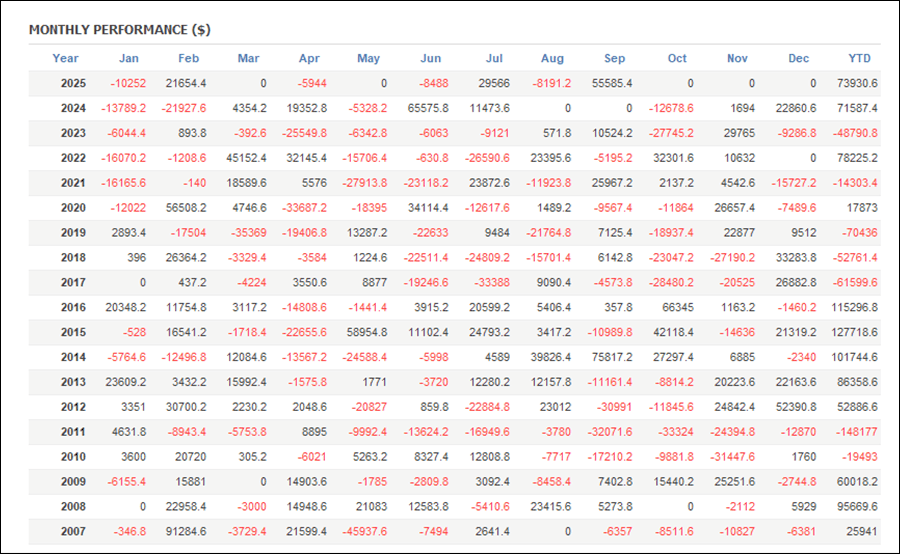Click the Jan column header
900x554 pixels.
click(128, 58)
